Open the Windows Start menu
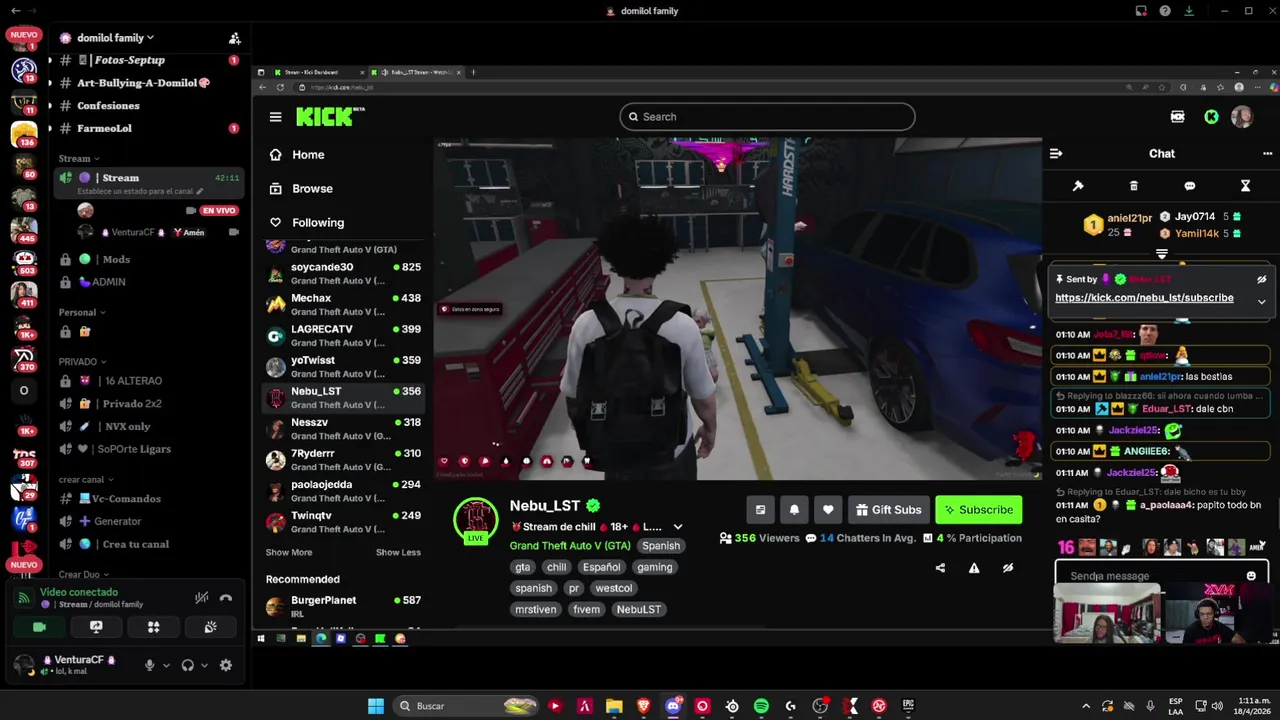 tap(376, 706)
